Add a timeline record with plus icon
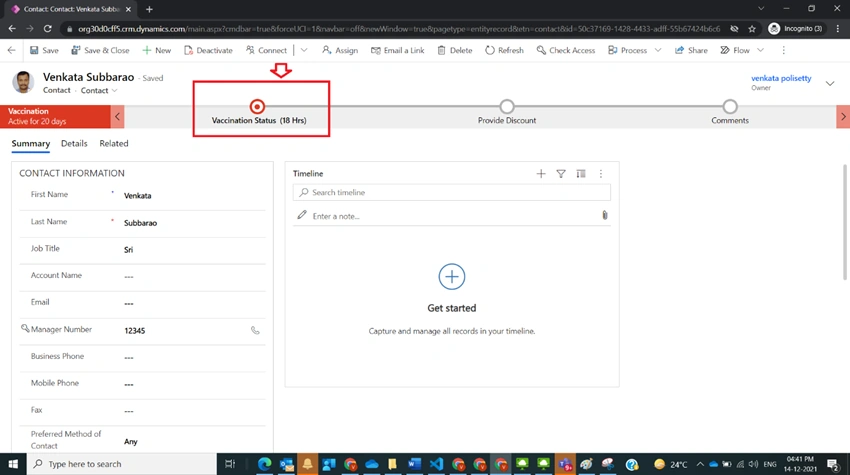This screenshot has width=850, height=475. (541, 174)
